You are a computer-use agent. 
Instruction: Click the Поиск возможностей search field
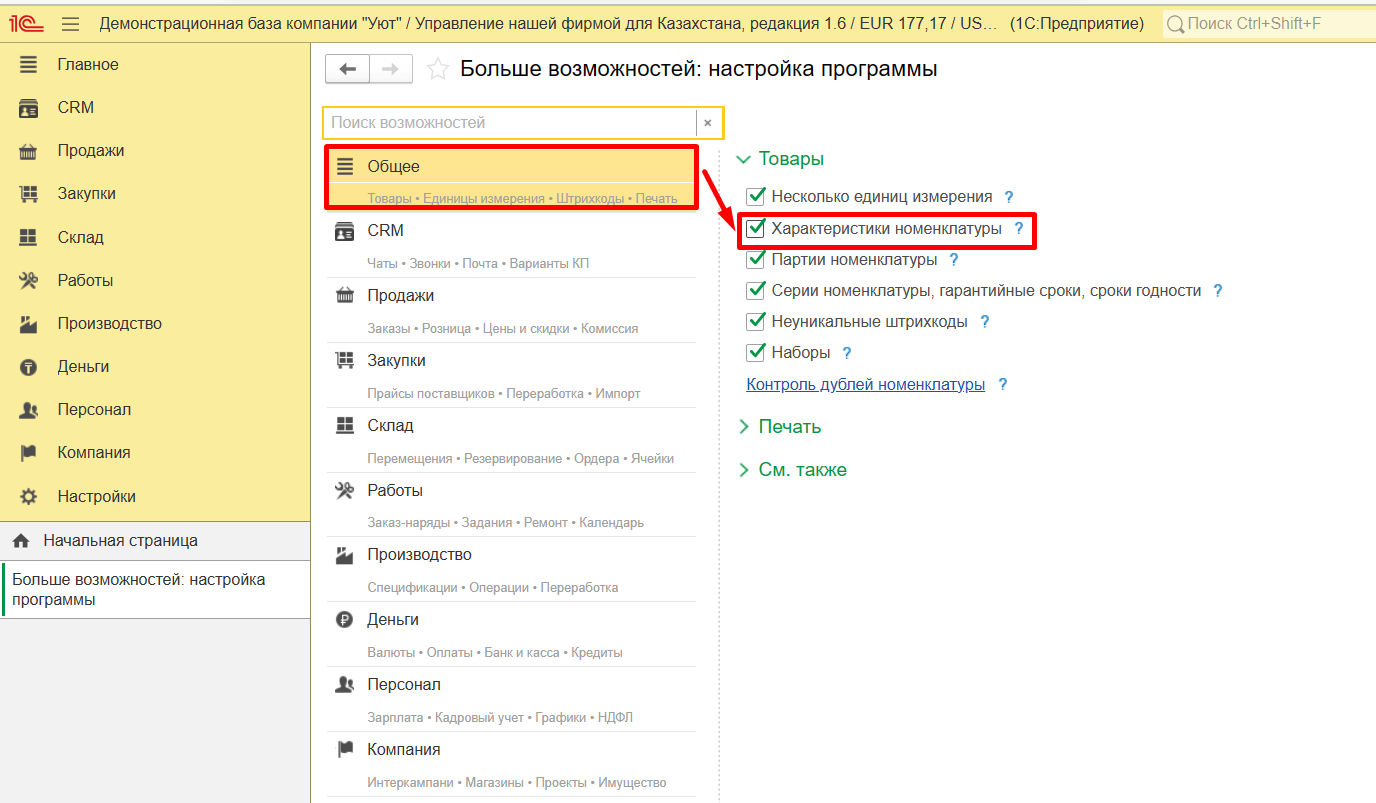click(x=509, y=123)
